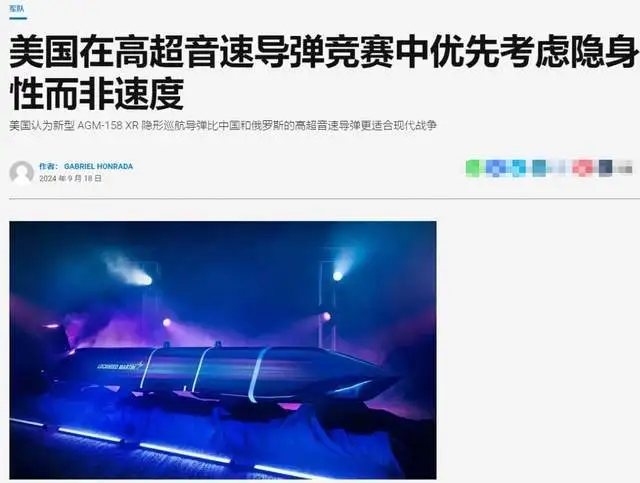Share using the teal square icon
Image resolution: width=640 pixels, height=483 pixels.
tap(539, 168)
